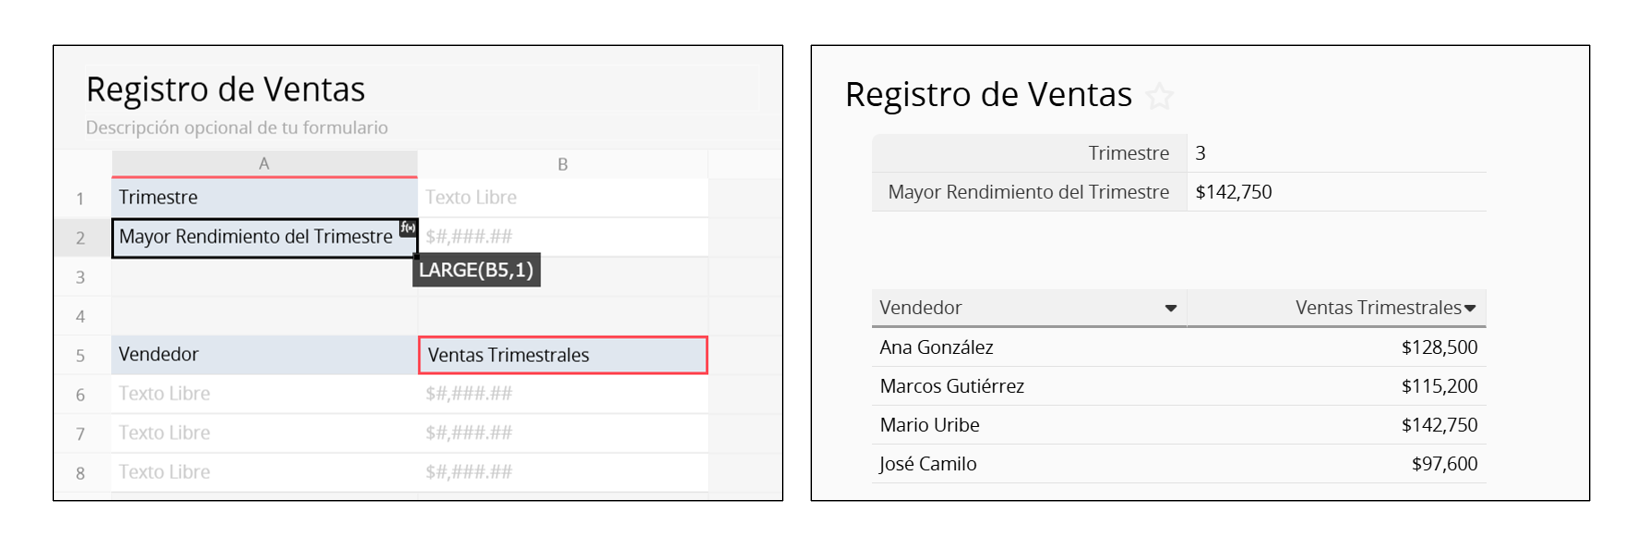Screen dimensions: 1633x560
Task: Select the Ventas Trimestrales cell B5
Action: pos(562,355)
